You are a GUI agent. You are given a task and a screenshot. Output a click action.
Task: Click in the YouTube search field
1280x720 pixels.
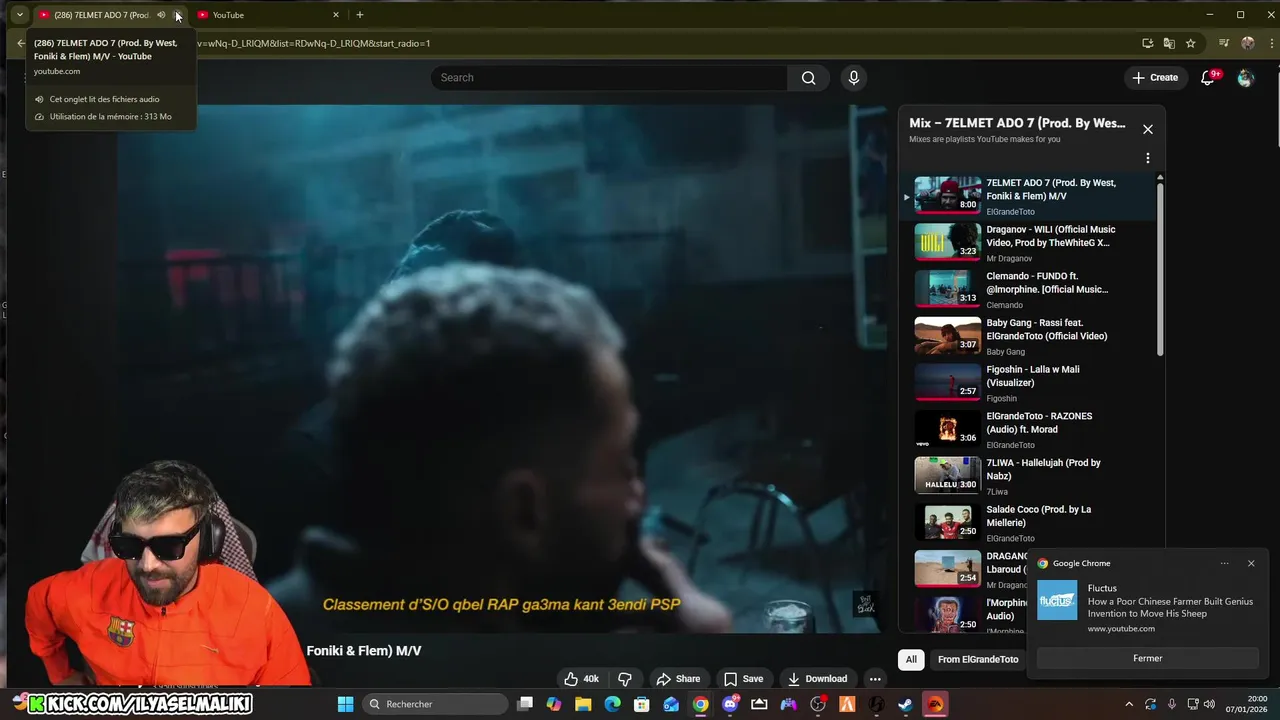(x=610, y=78)
